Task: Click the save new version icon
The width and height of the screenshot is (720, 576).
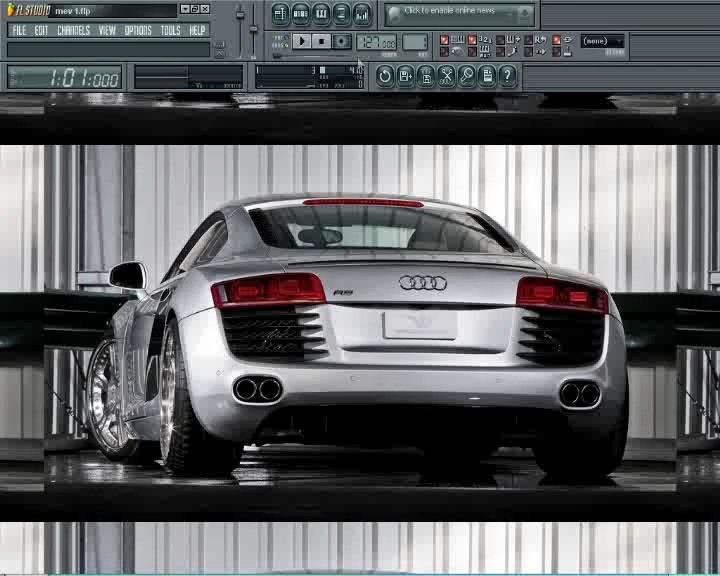Action: coord(405,76)
